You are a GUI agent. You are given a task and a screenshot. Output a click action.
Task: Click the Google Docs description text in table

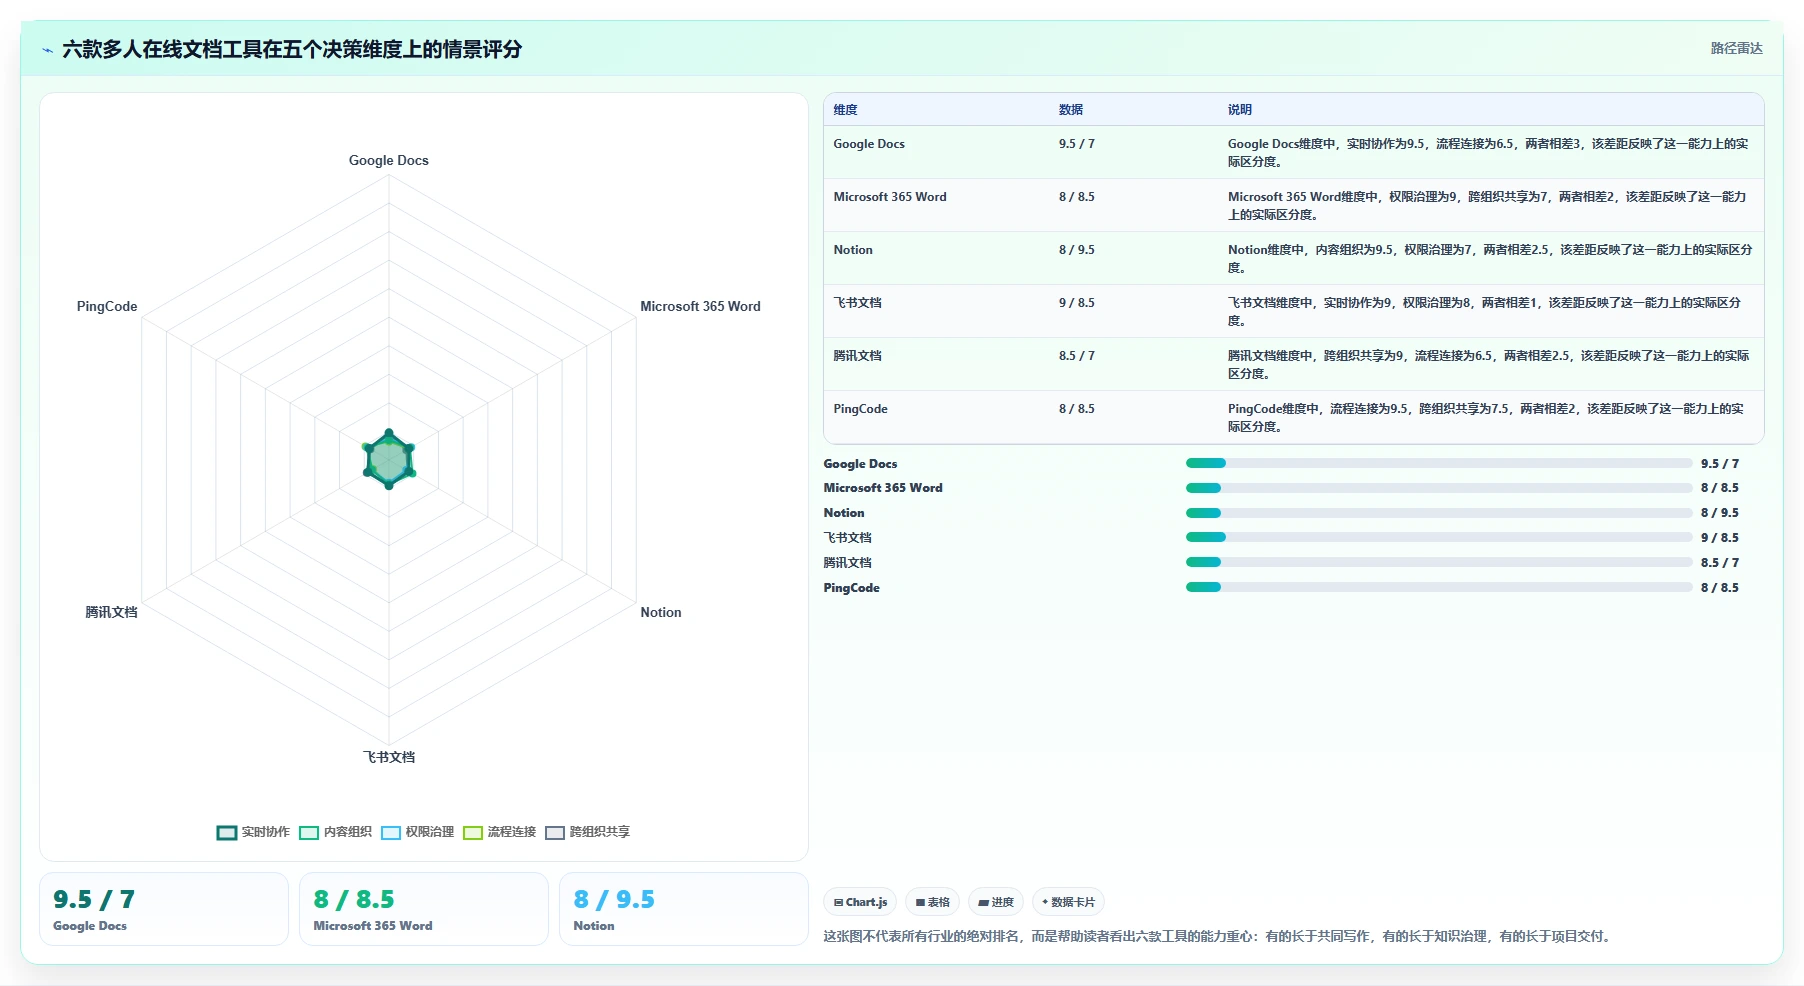pos(1488,153)
